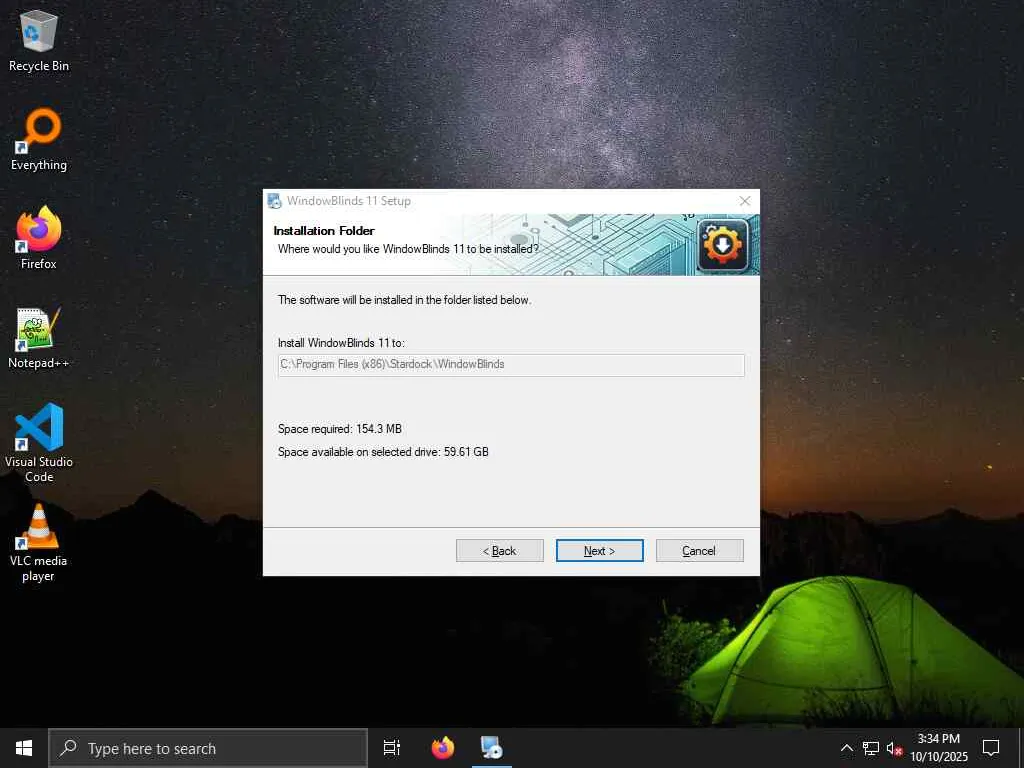Viewport: 1024px width, 768px height.
Task: Open the Windows Start menu
Action: pyautogui.click(x=24, y=748)
